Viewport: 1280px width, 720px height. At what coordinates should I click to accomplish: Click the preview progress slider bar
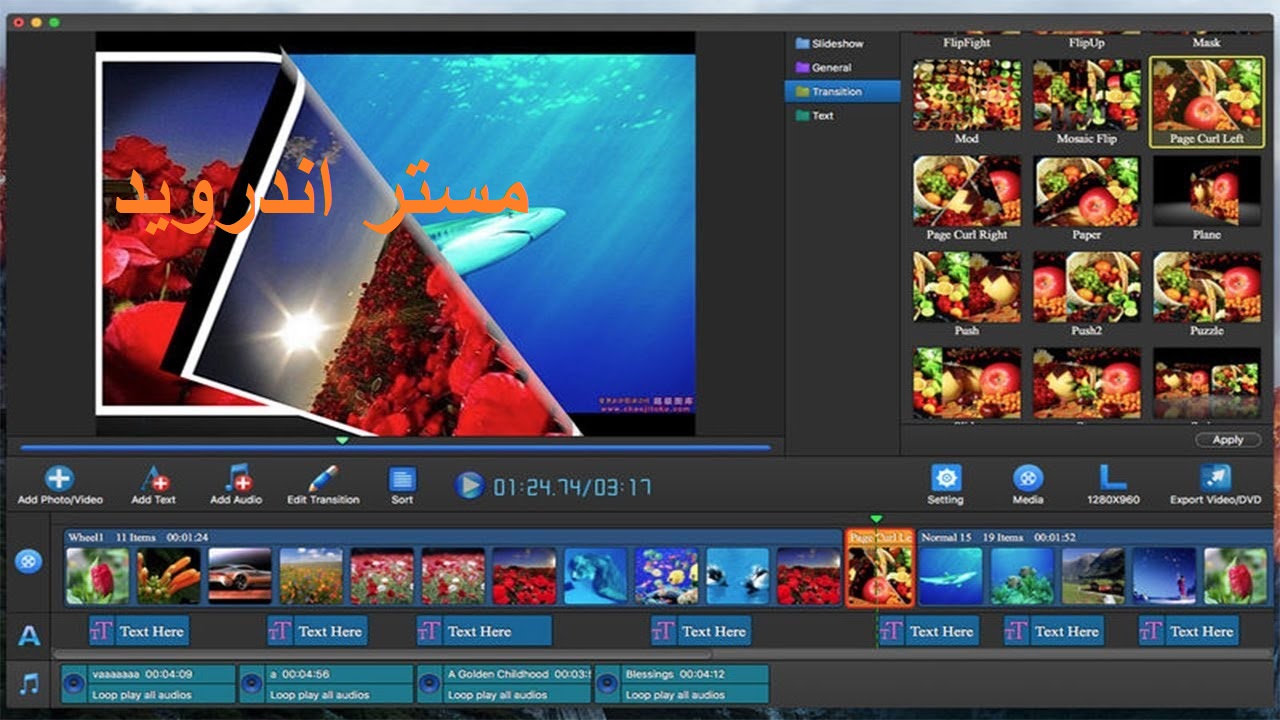pos(396,448)
